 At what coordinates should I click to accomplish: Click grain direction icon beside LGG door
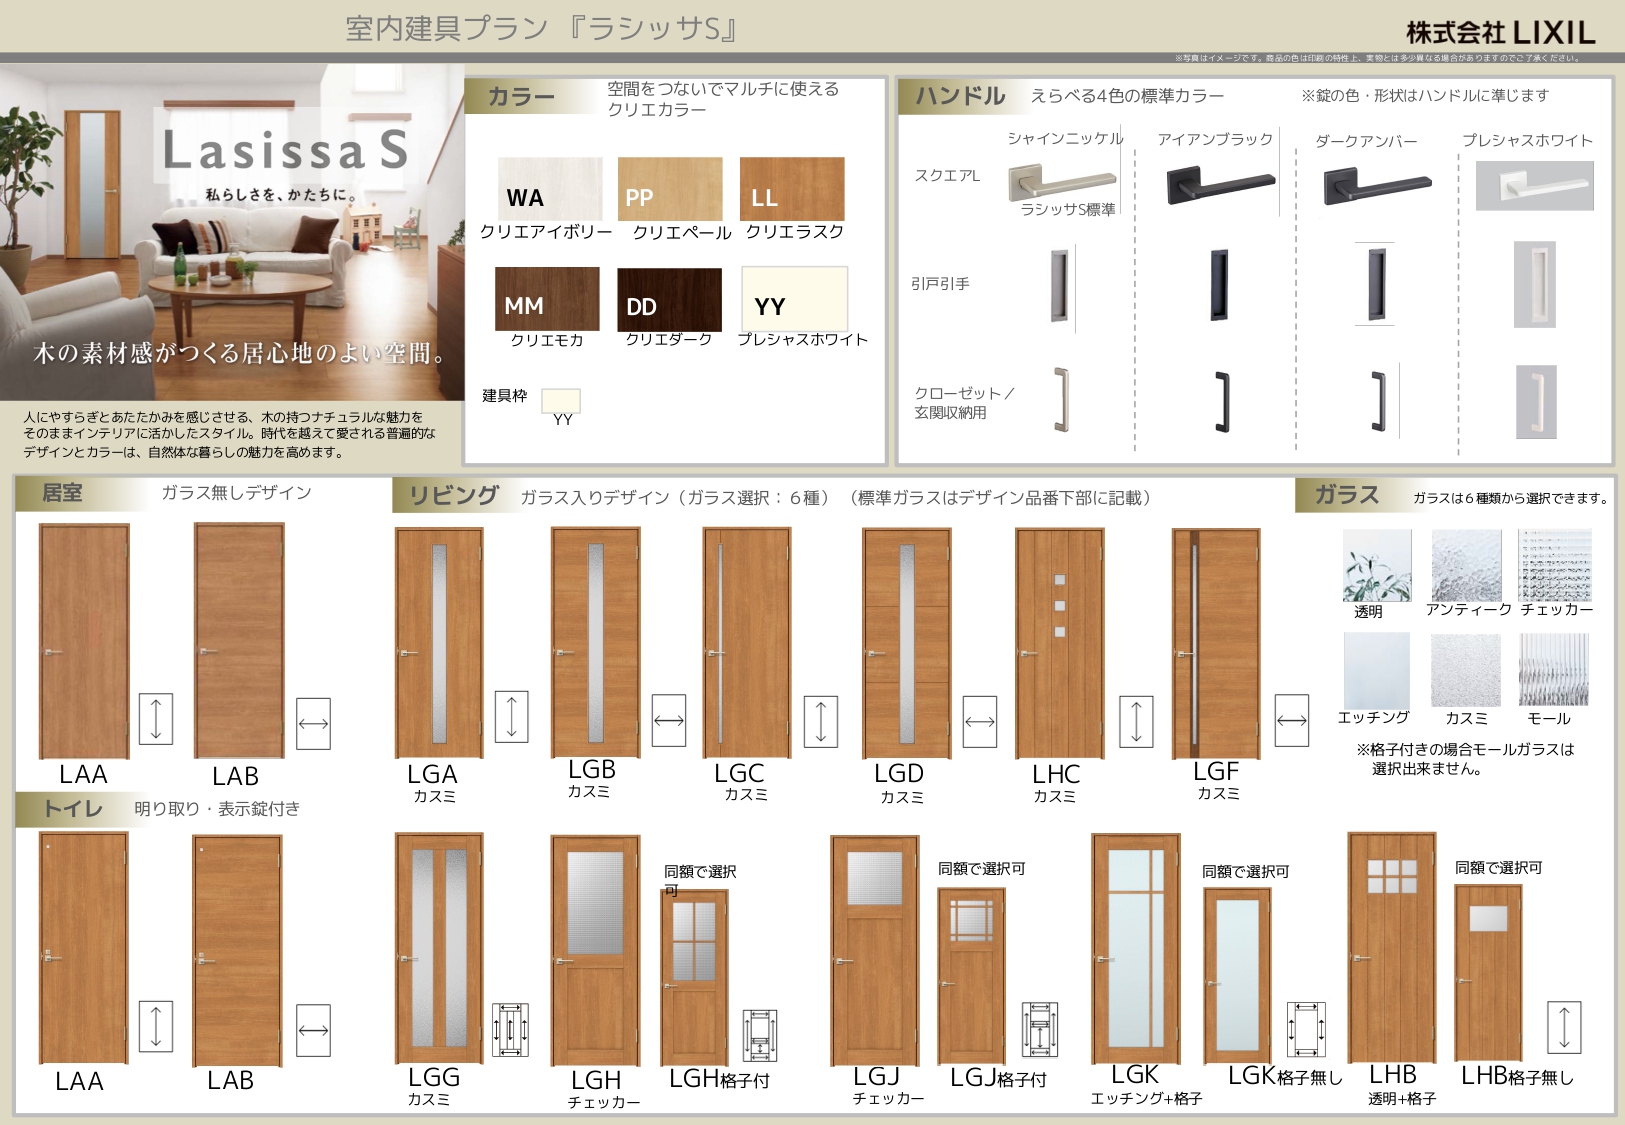point(511,1030)
